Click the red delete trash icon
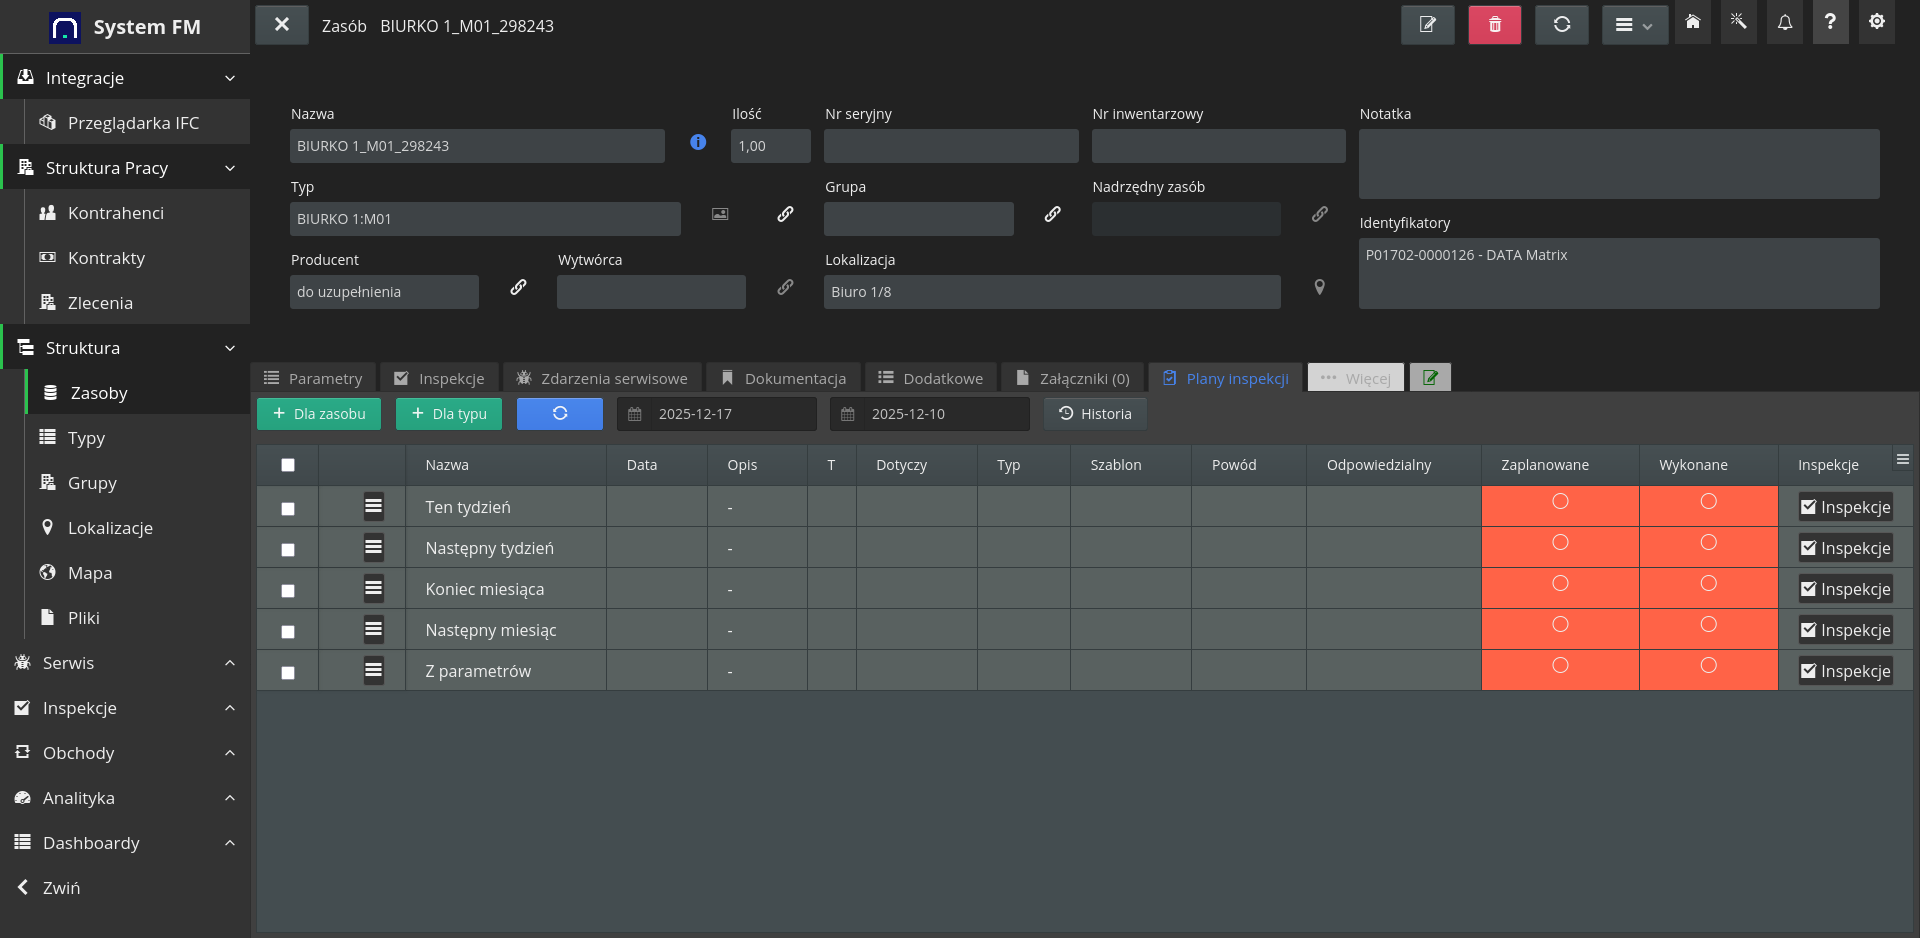 [x=1494, y=25]
